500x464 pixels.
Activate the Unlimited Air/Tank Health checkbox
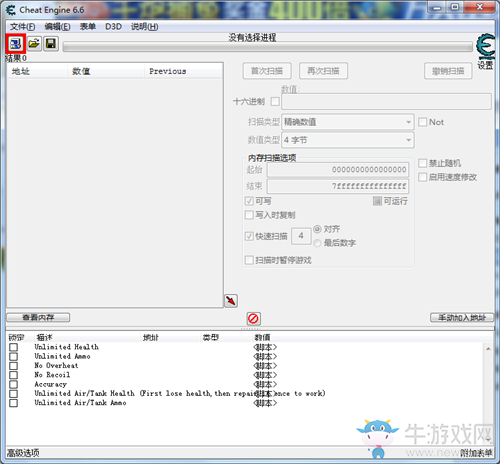coord(14,394)
